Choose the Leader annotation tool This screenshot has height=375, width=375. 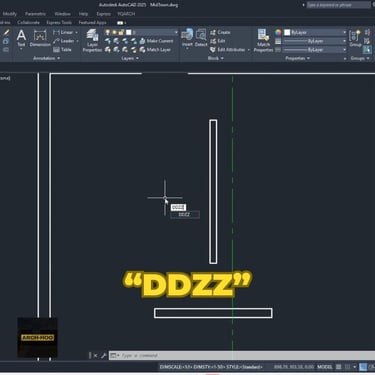point(63,41)
